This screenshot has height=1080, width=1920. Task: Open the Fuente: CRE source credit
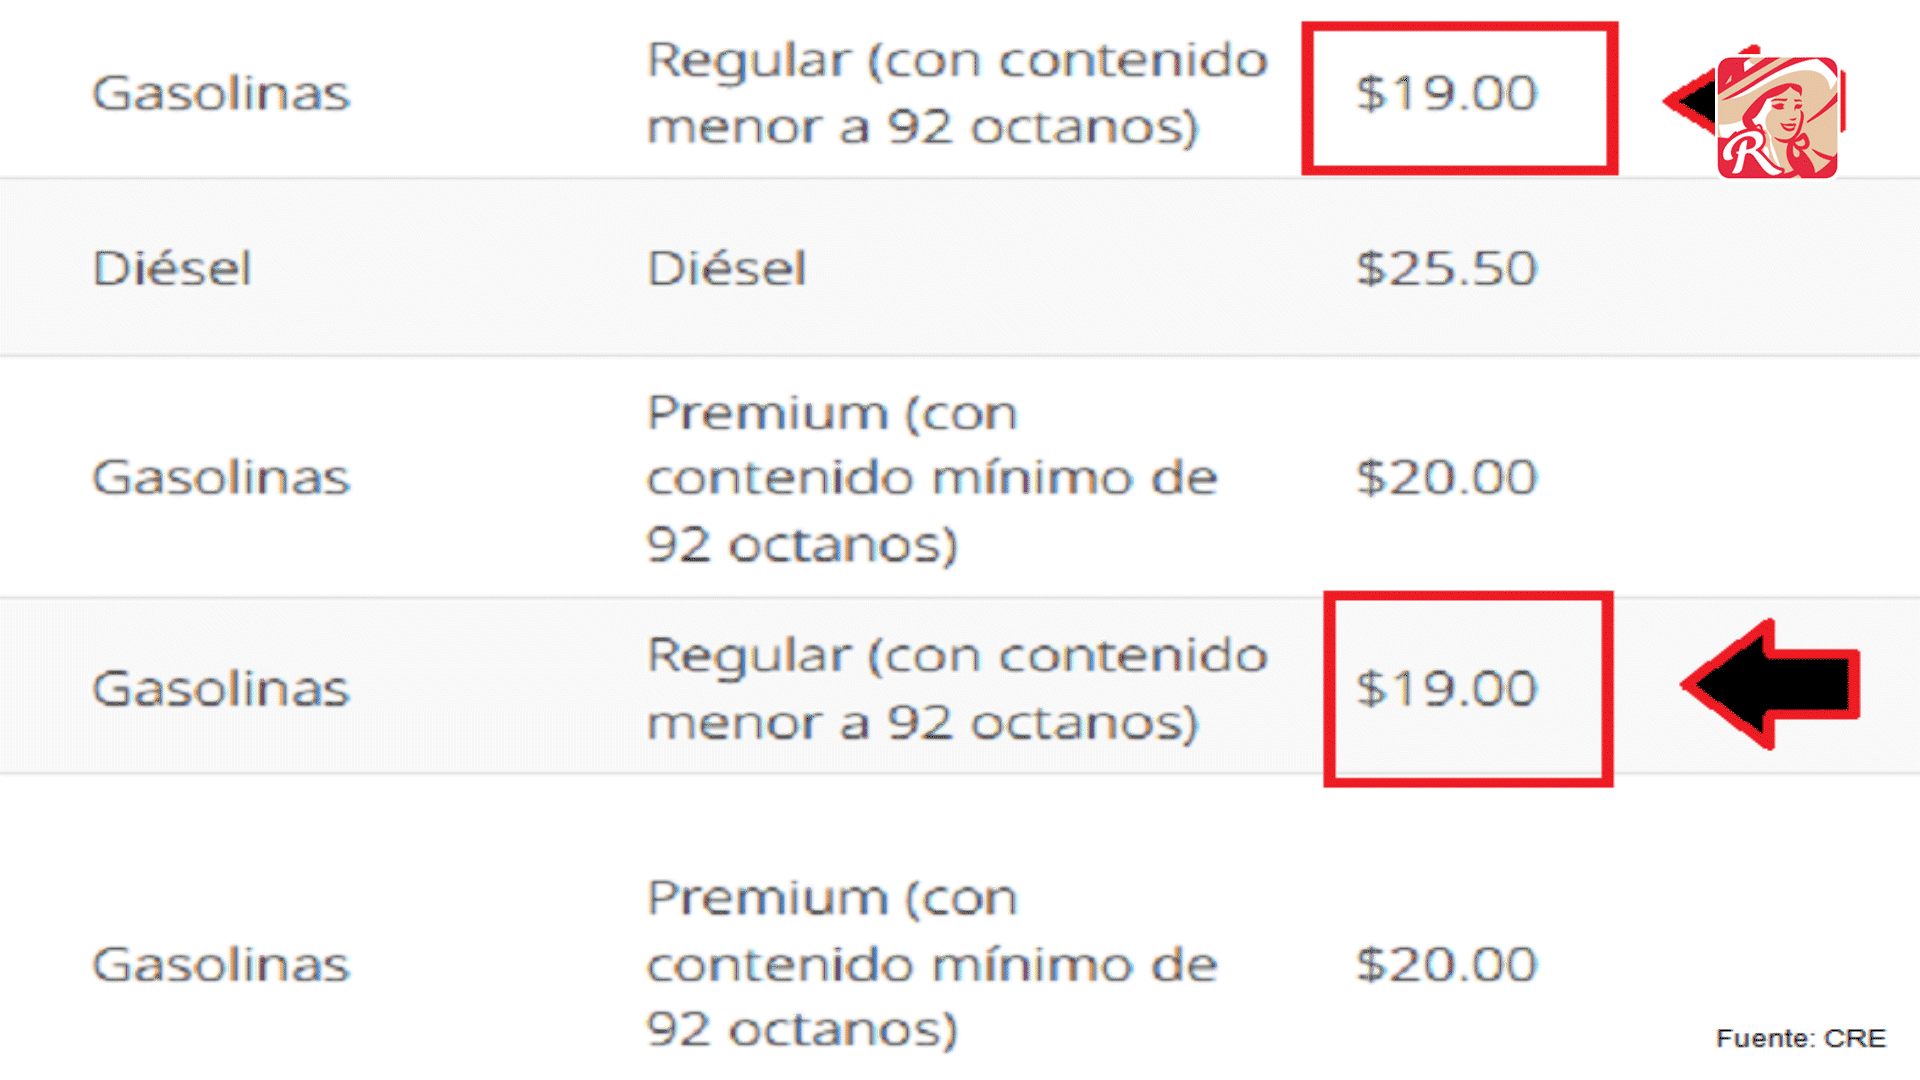1800,1038
